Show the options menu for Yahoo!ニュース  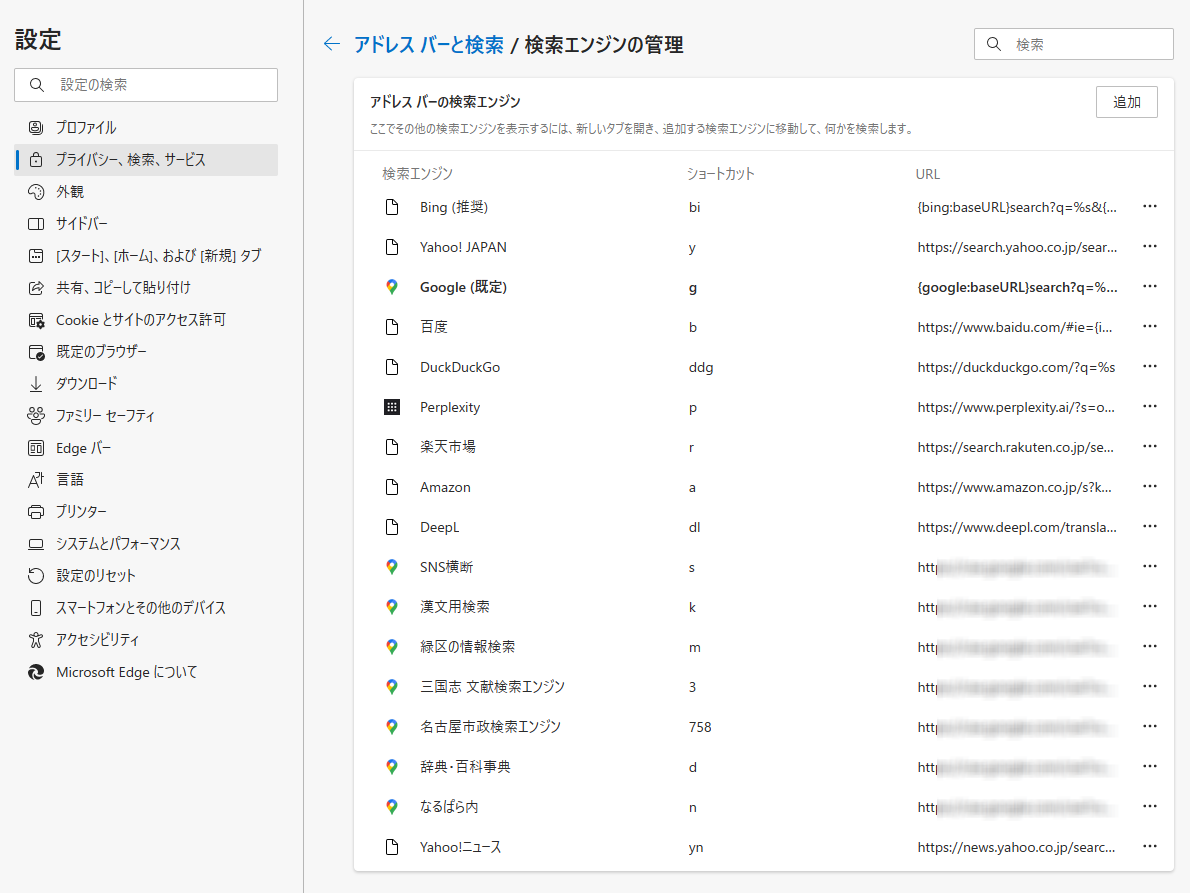pyautogui.click(x=1149, y=847)
